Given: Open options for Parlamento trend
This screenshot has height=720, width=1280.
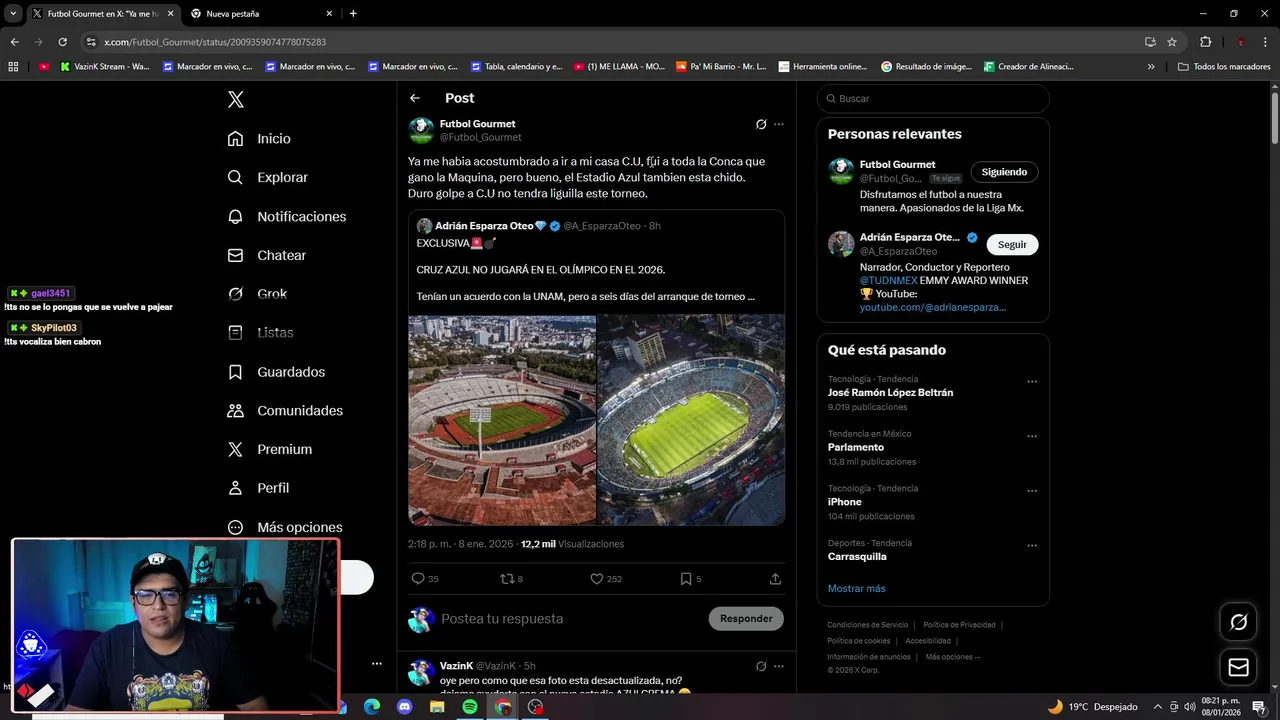Looking at the screenshot, I should [x=1032, y=437].
